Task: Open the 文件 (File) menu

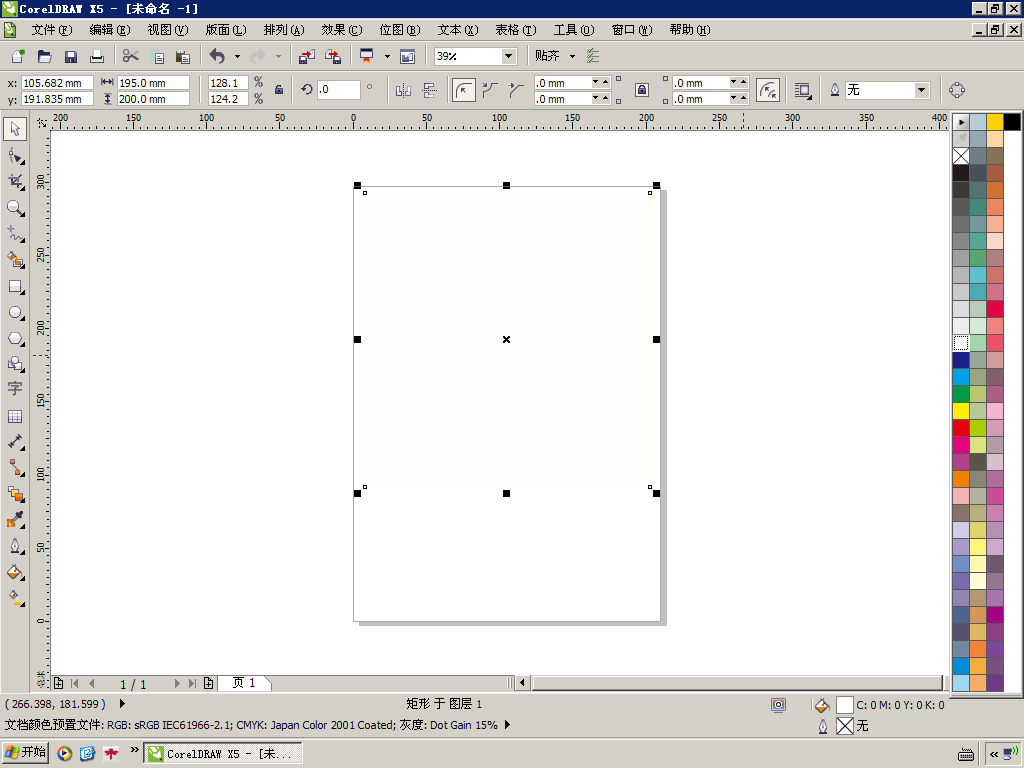Action: (52, 30)
